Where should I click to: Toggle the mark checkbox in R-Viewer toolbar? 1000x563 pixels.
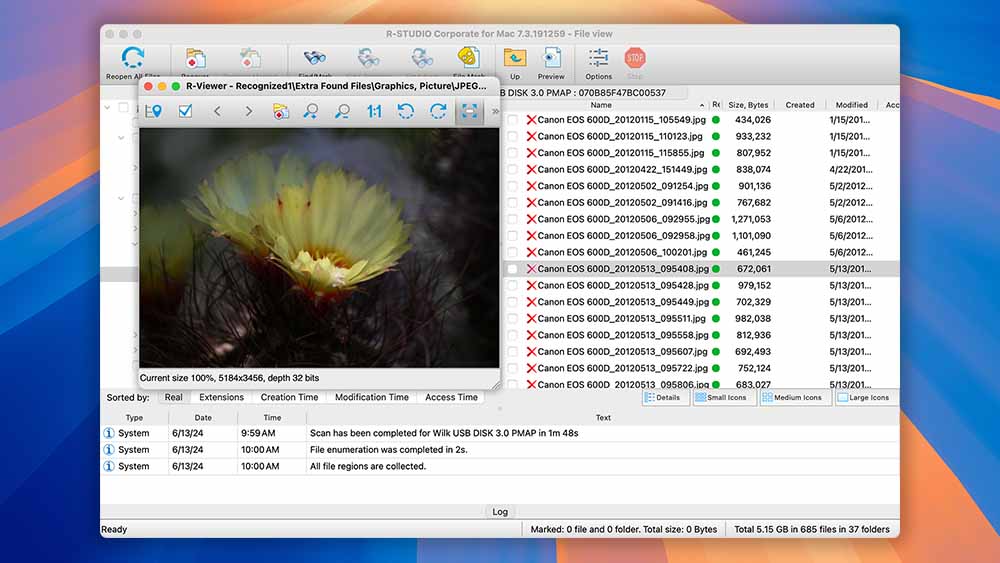(185, 111)
